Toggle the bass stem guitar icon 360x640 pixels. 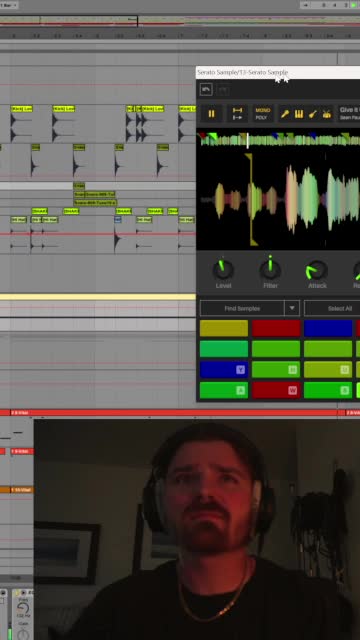(x=313, y=114)
